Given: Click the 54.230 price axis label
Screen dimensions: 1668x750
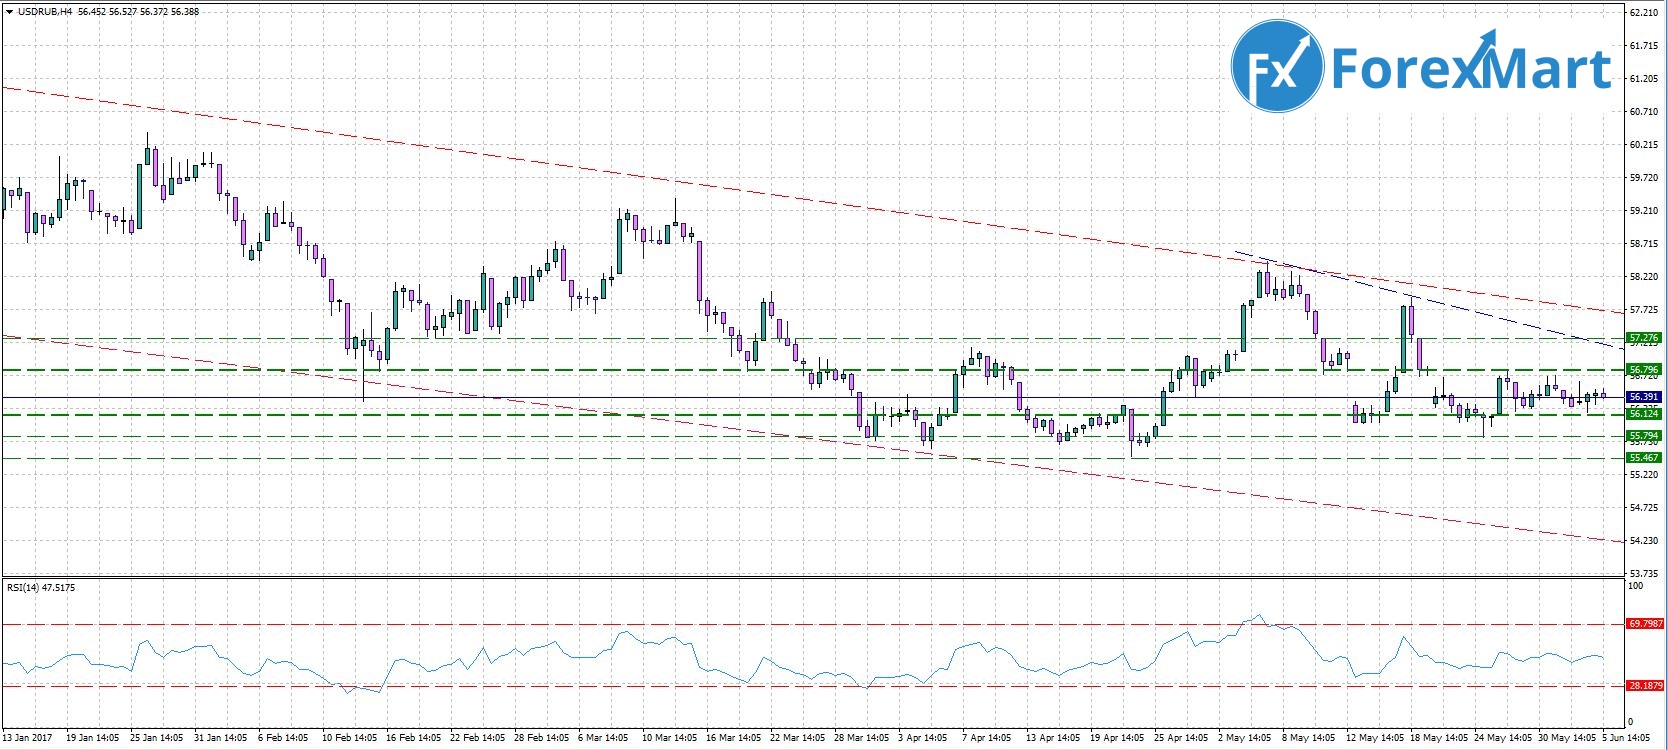Looking at the screenshot, I should pos(1644,541).
